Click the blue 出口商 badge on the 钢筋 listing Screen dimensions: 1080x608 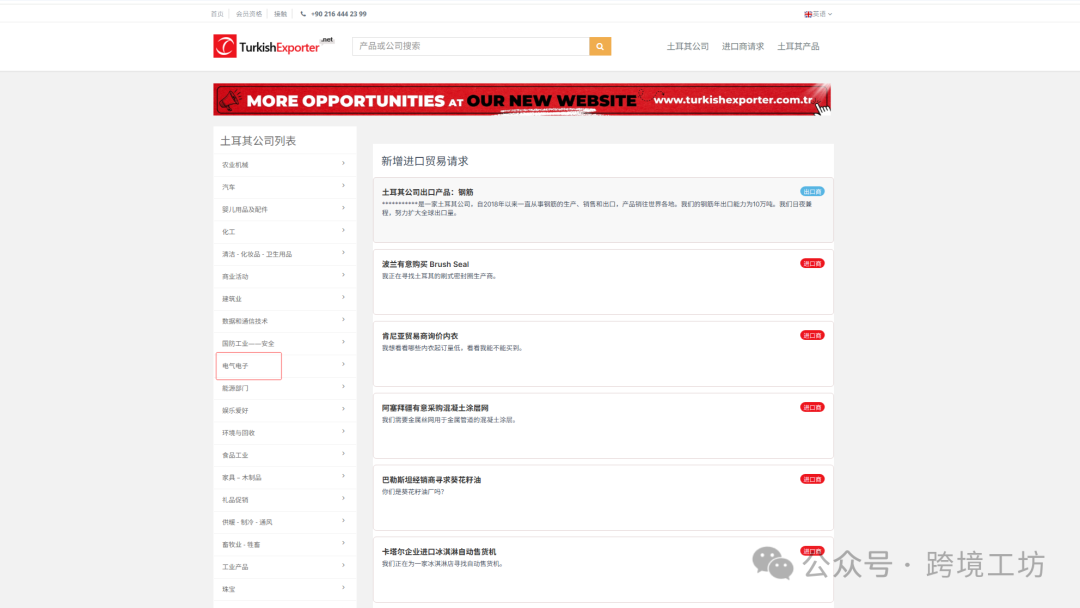[812, 191]
